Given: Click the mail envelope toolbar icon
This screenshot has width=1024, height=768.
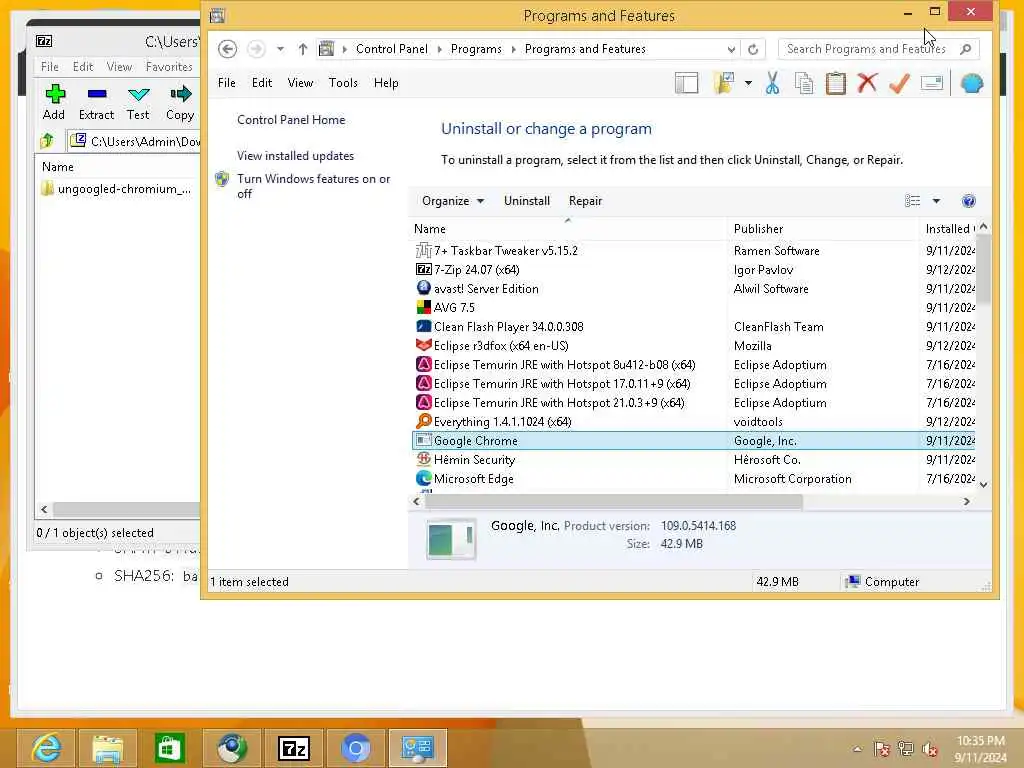Looking at the screenshot, I should click(932, 84).
